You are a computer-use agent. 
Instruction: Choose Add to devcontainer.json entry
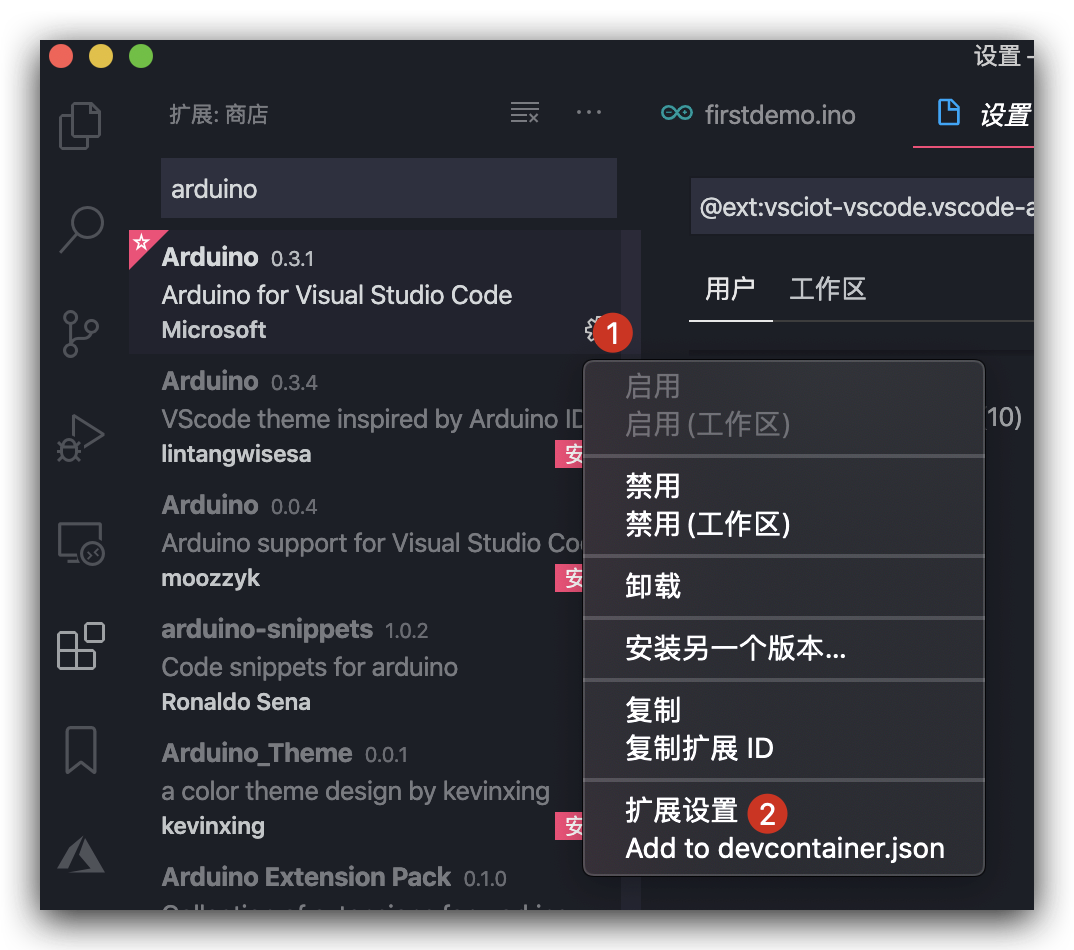click(x=784, y=849)
